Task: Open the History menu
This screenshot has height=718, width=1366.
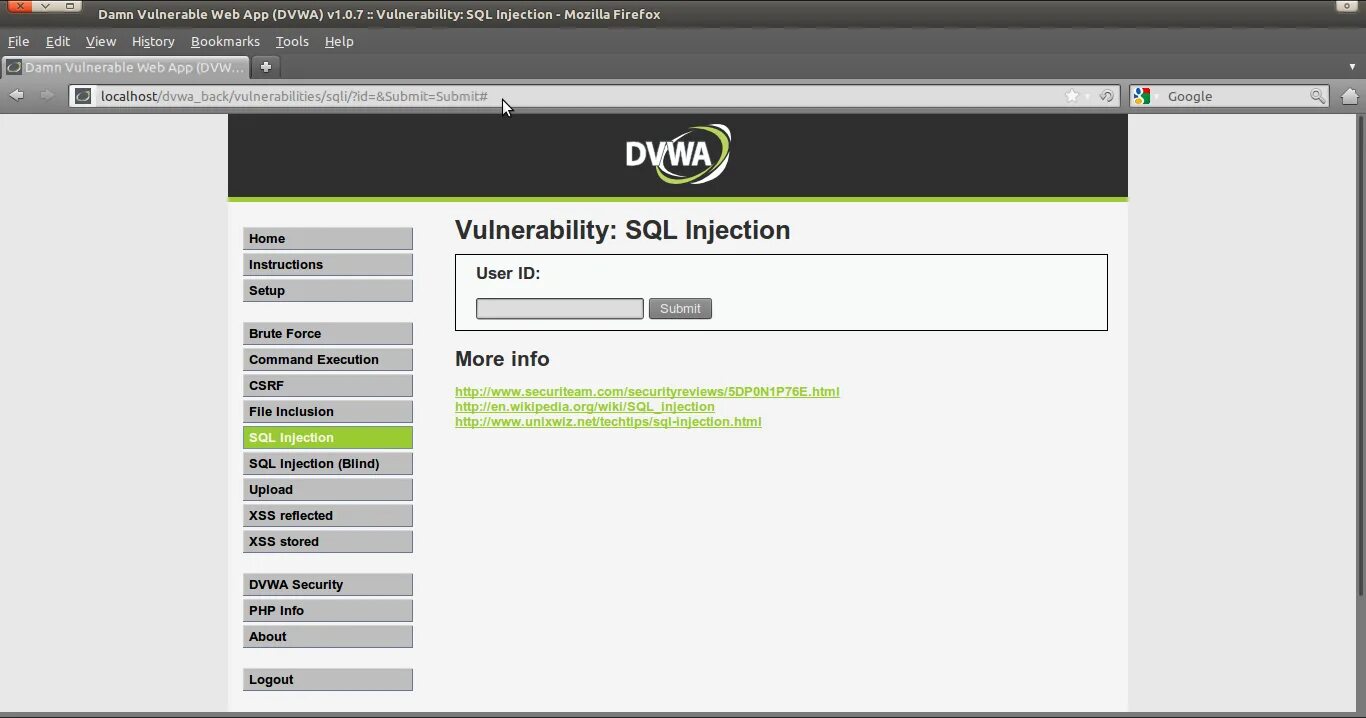Action: pos(153,41)
